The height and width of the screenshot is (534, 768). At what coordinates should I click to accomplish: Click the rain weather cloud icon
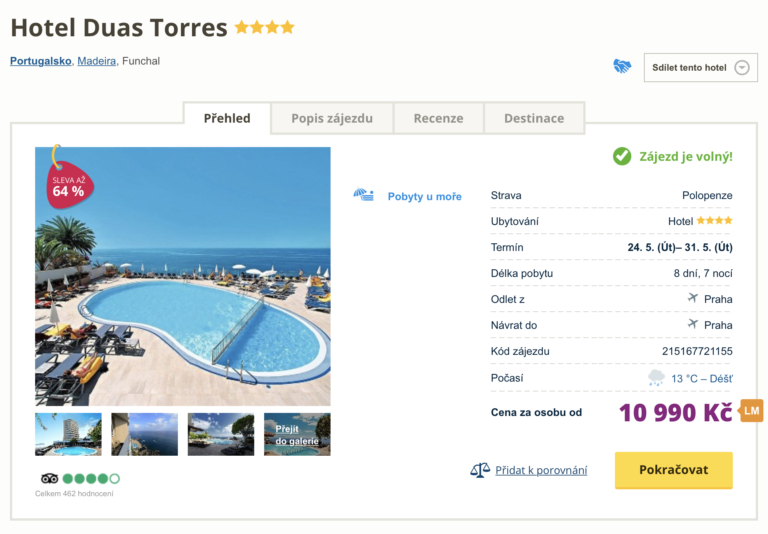[656, 378]
